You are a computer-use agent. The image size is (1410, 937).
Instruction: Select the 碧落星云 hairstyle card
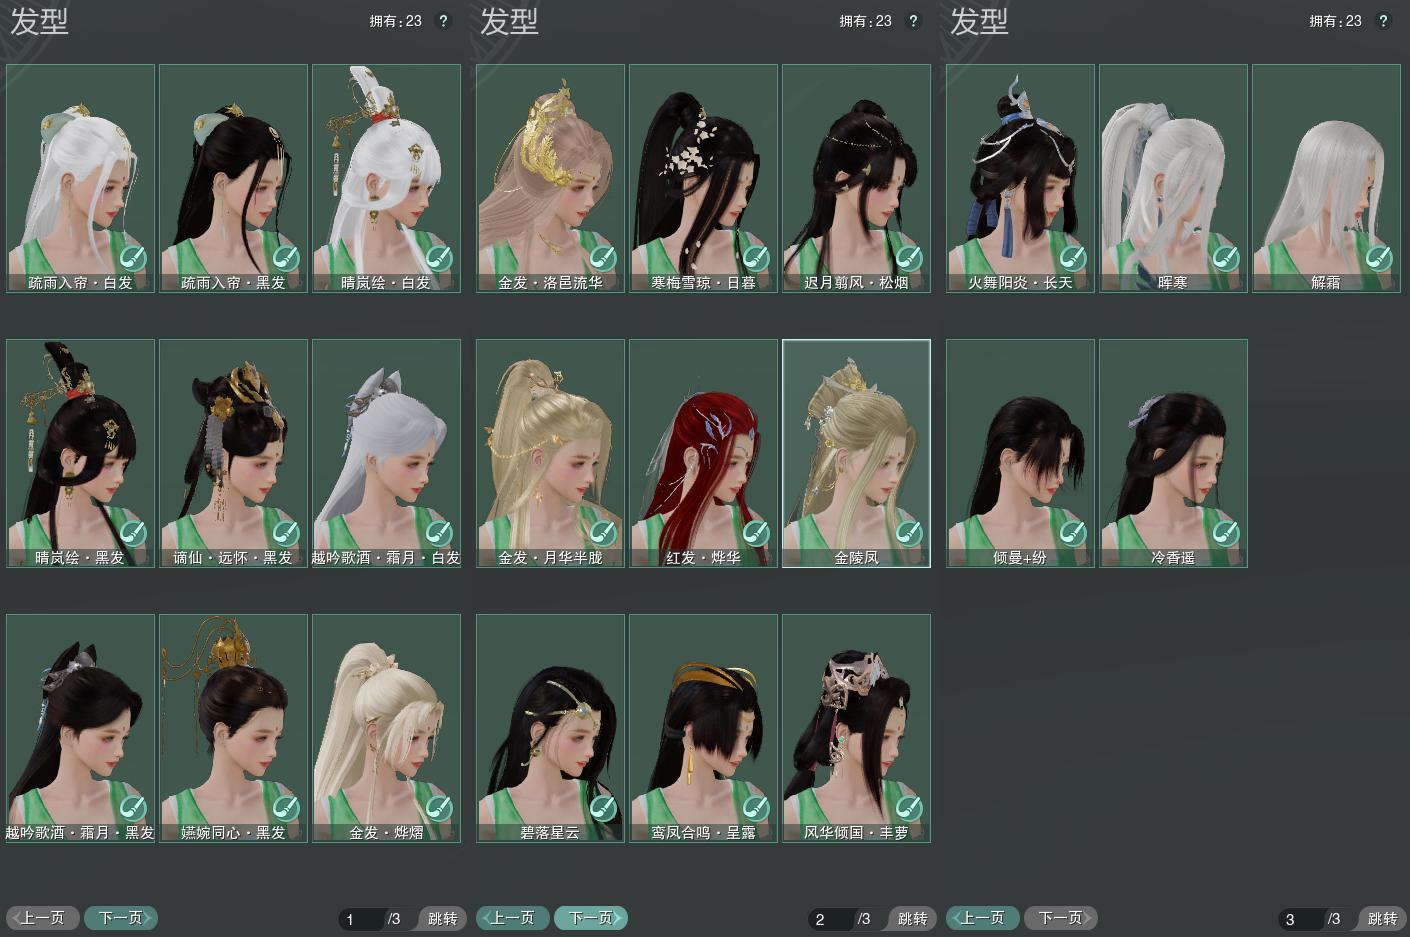(x=551, y=729)
